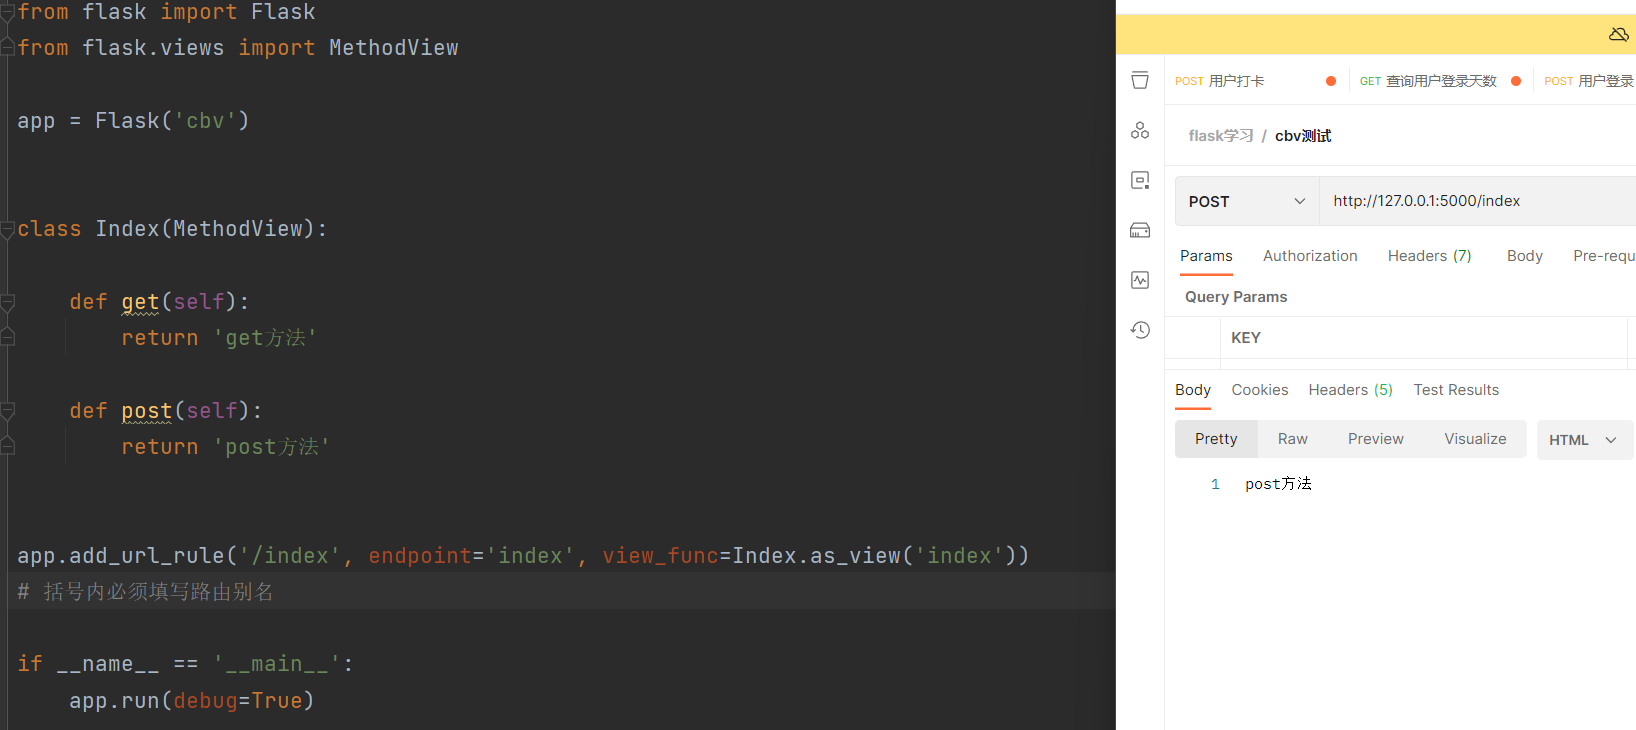Select the request Body tab
Screen dimensions: 1636x730
[1524, 256]
